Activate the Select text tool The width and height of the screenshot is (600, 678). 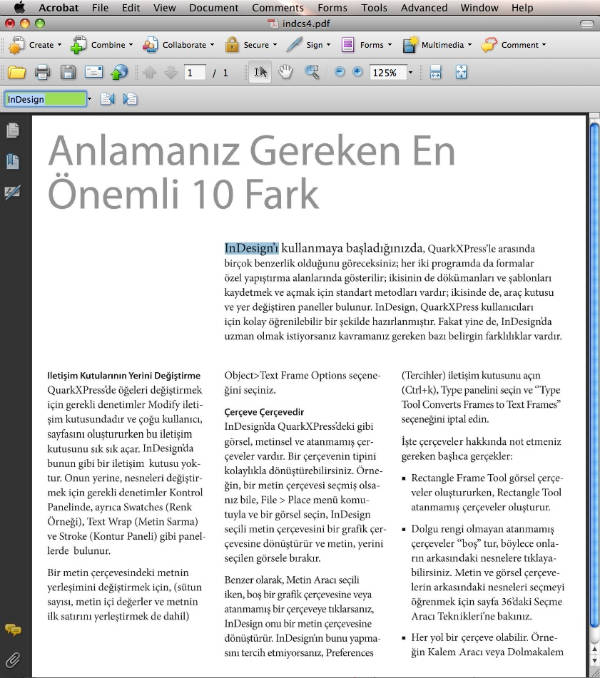[260, 72]
